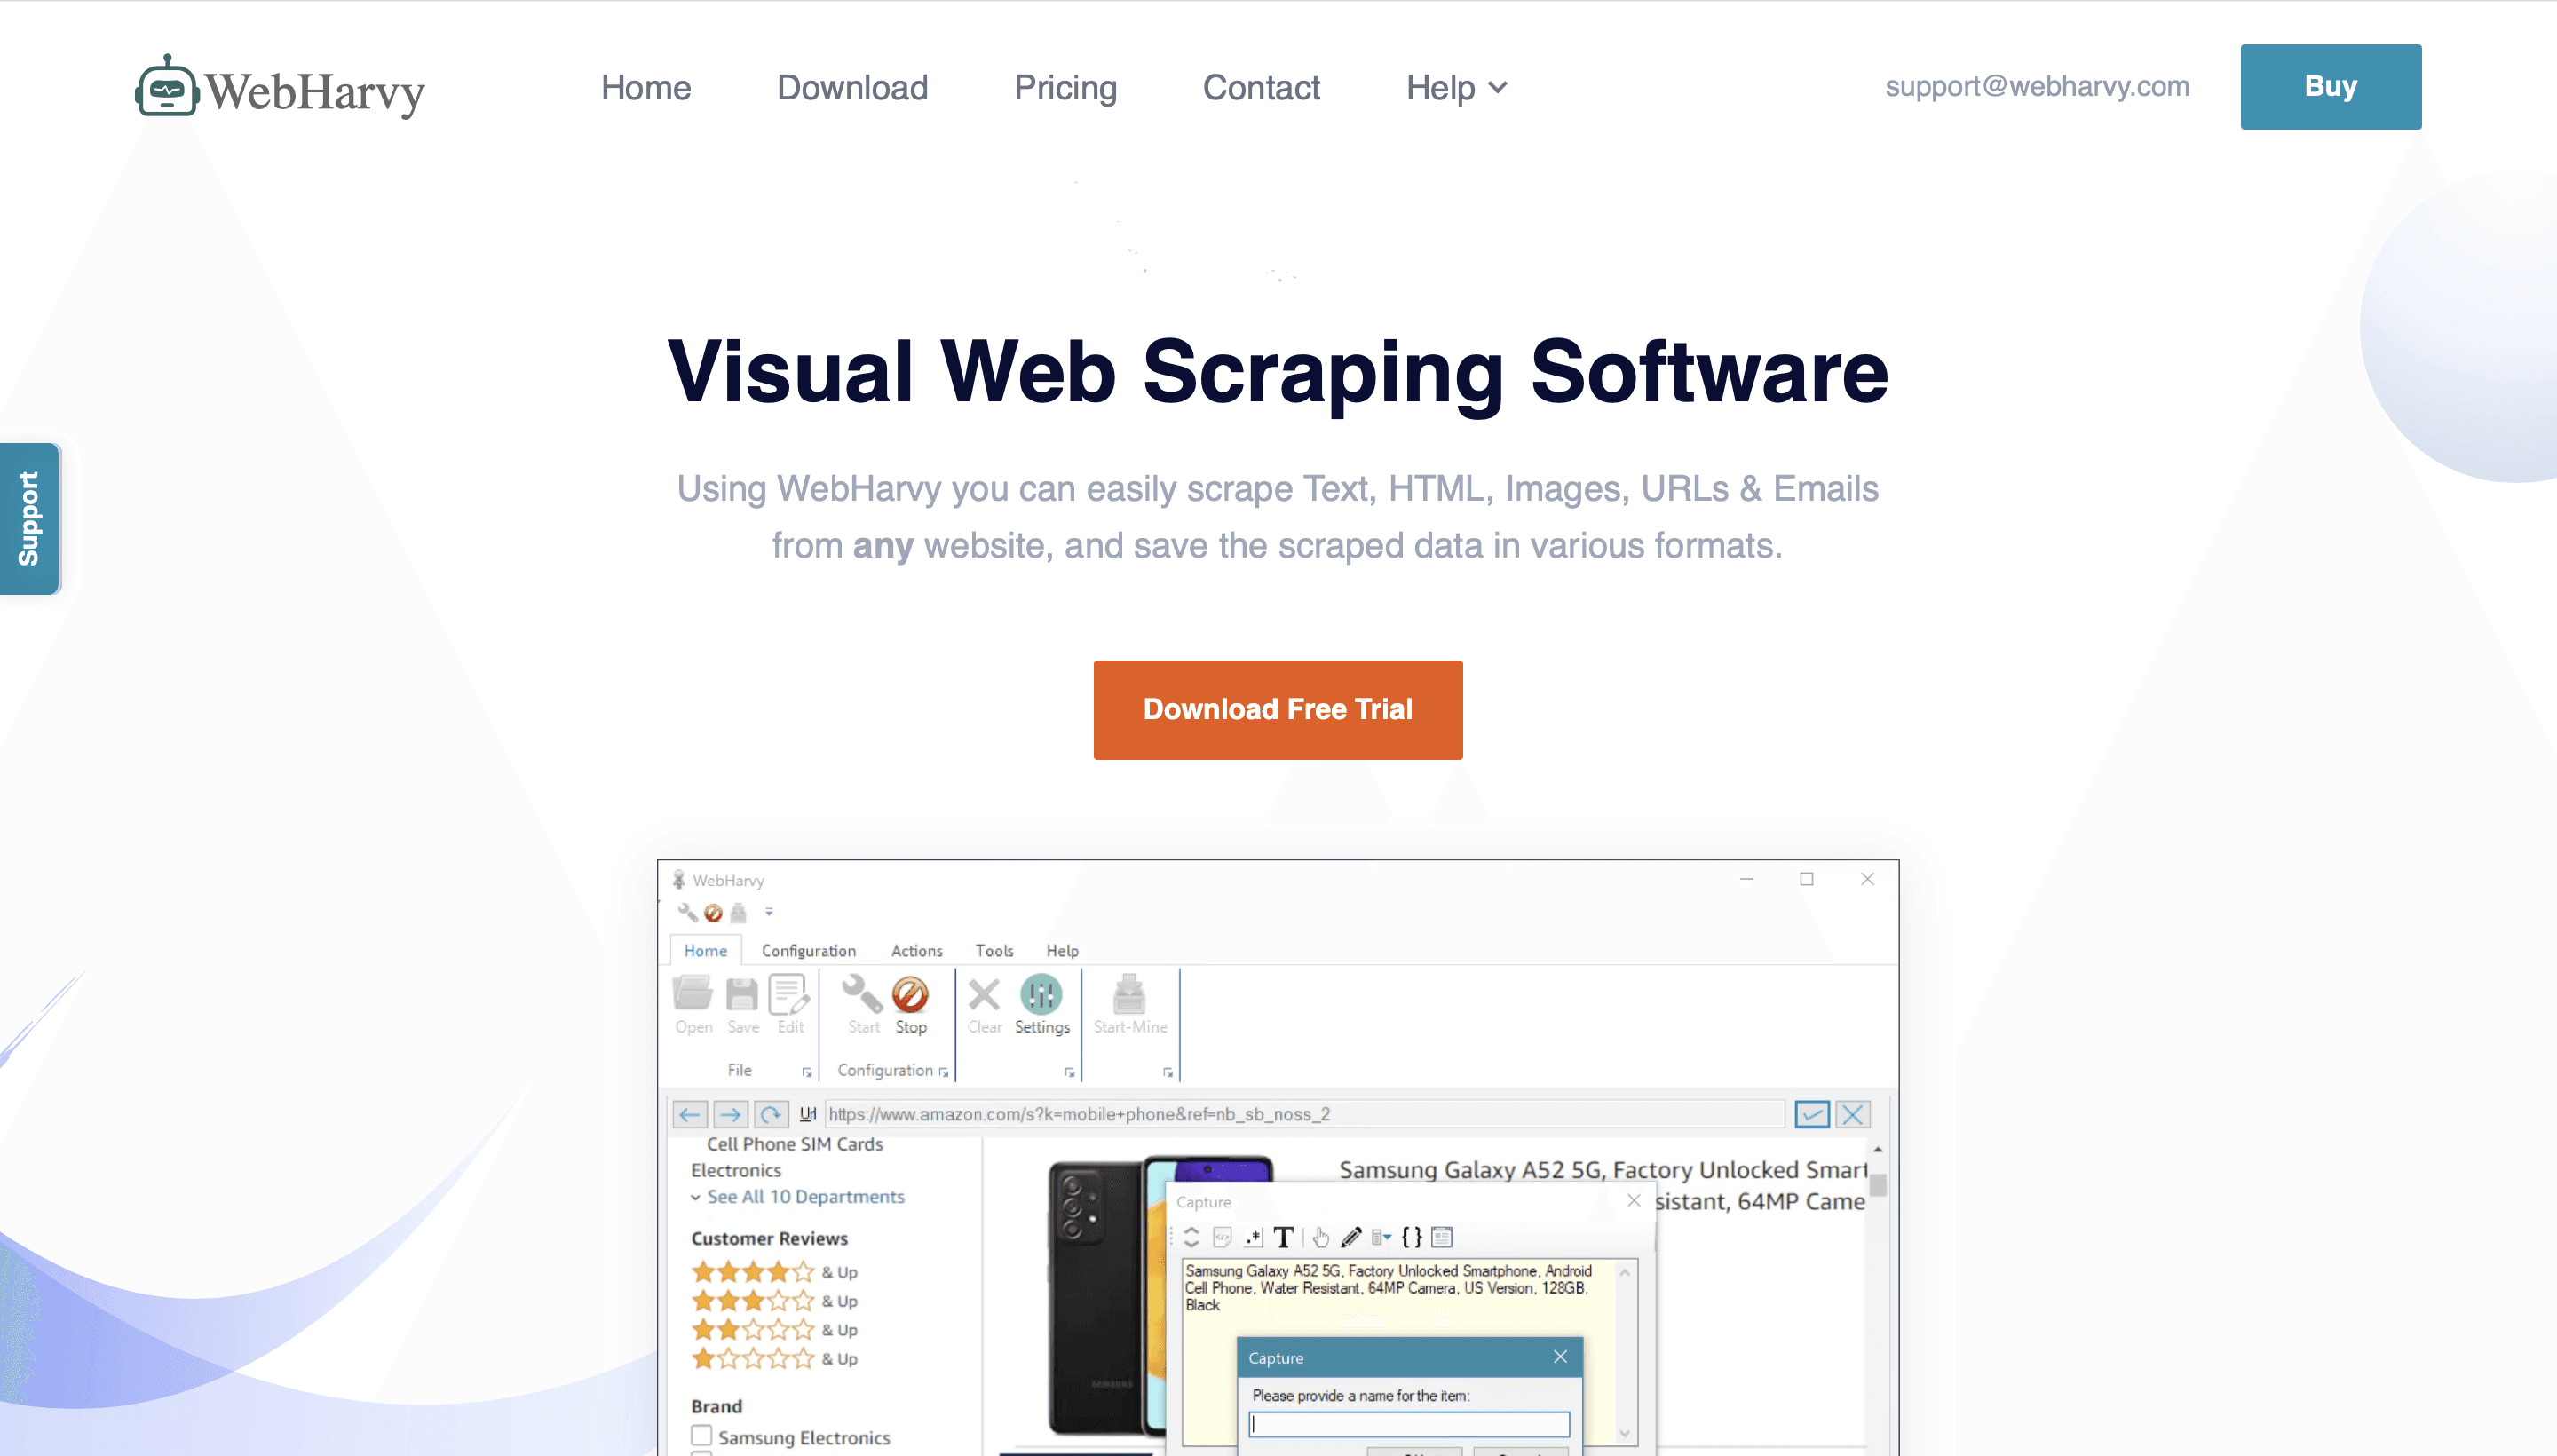Click the Start-Mine icon in the ribbon

[x=1131, y=1003]
